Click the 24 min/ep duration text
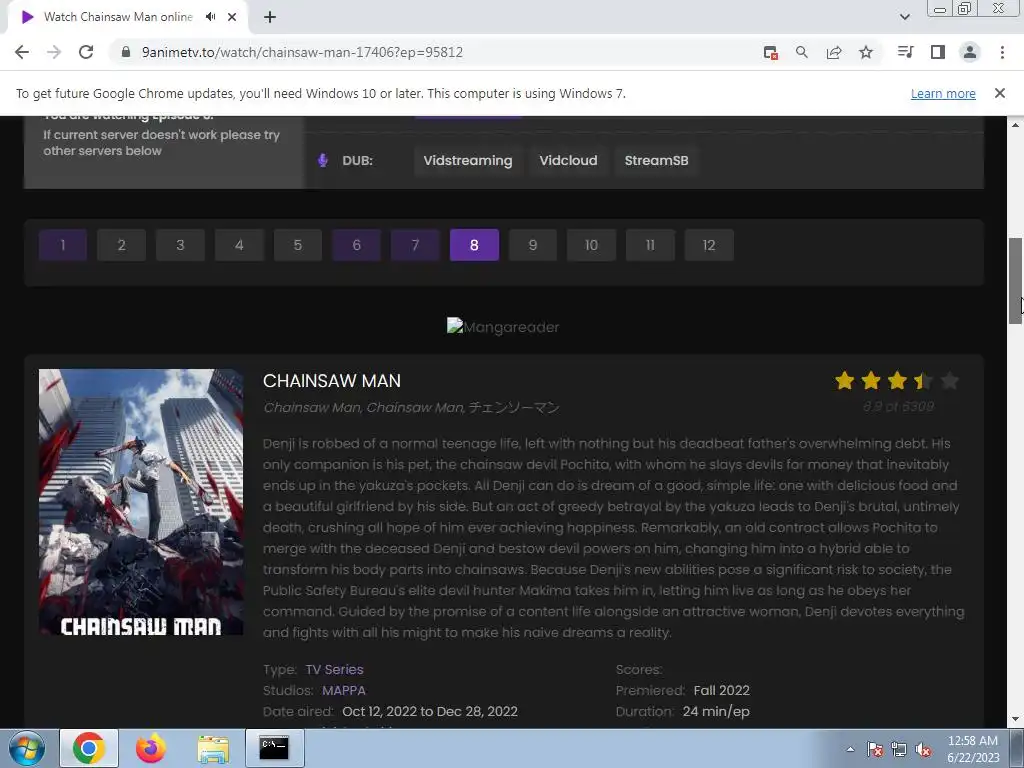 (716, 711)
